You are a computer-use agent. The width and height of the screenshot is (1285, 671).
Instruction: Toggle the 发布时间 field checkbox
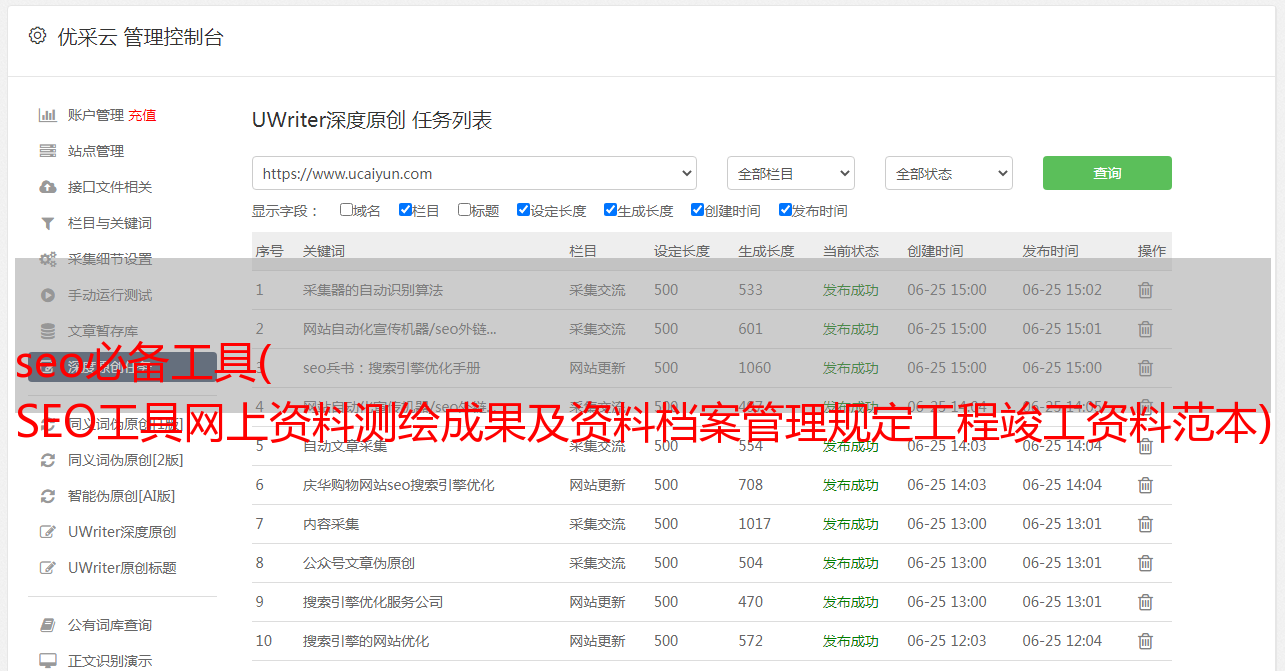click(785, 210)
